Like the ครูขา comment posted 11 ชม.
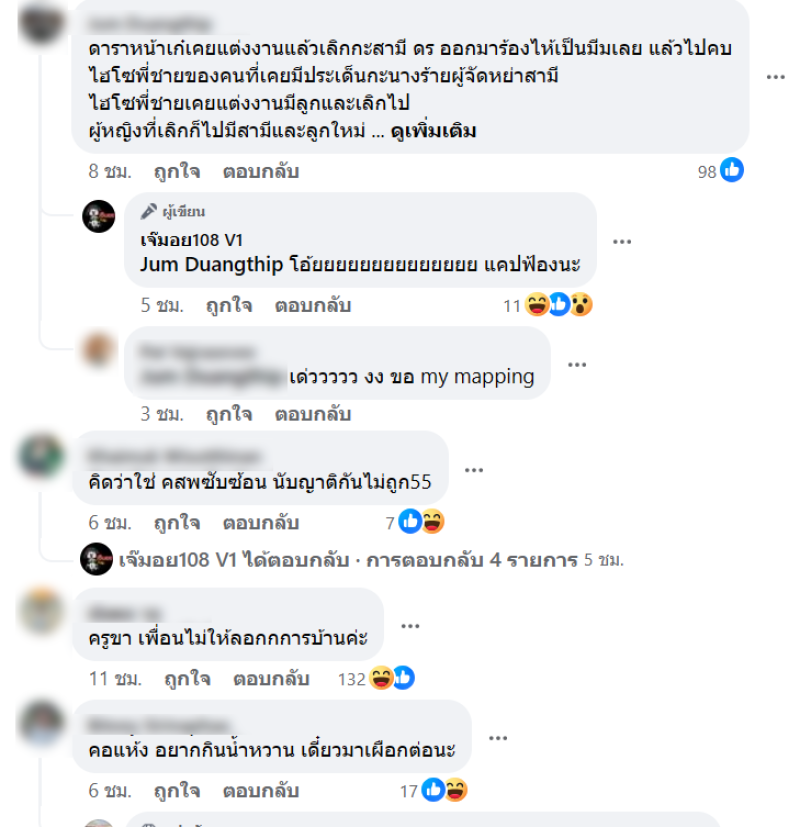Viewport: 800px width, 827px height. pos(187,679)
